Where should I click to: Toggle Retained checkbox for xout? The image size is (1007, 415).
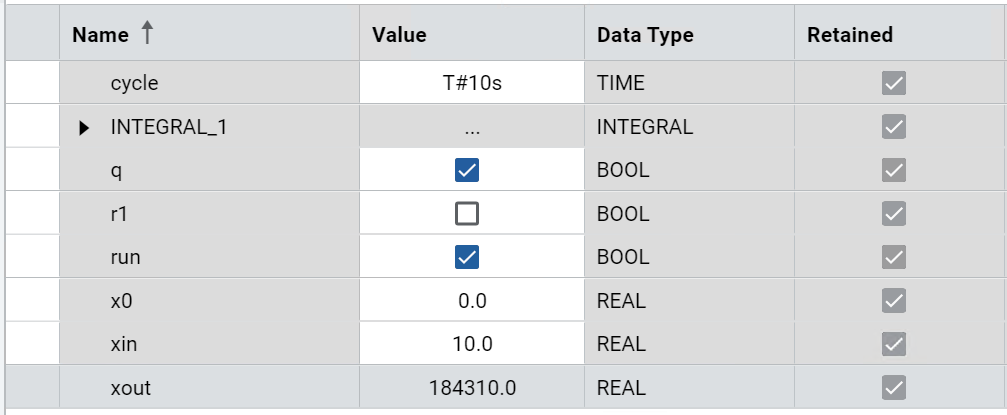(x=894, y=387)
